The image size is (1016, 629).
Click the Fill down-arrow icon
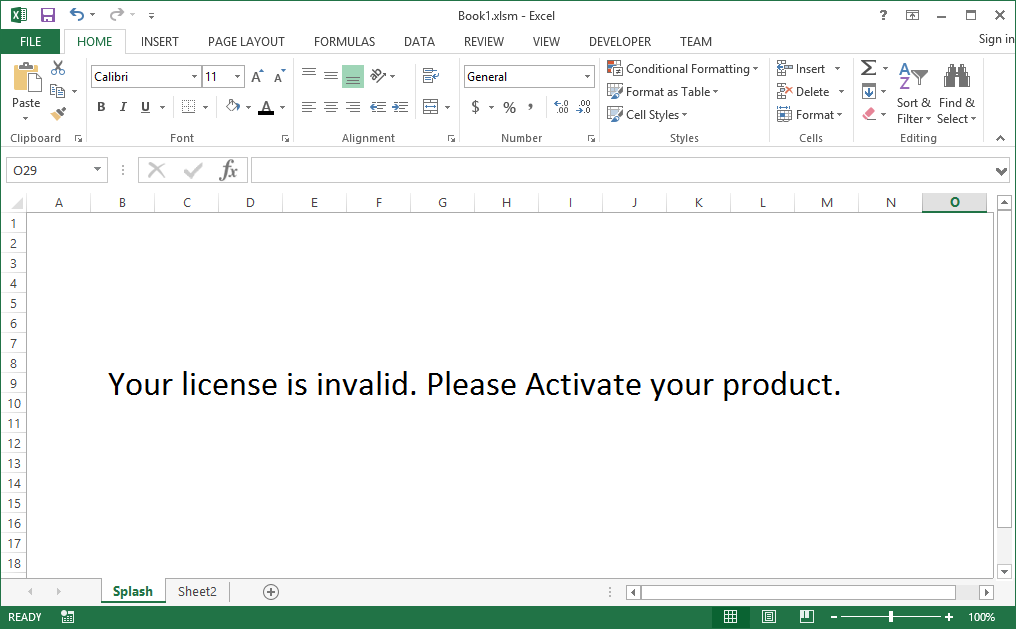point(869,91)
